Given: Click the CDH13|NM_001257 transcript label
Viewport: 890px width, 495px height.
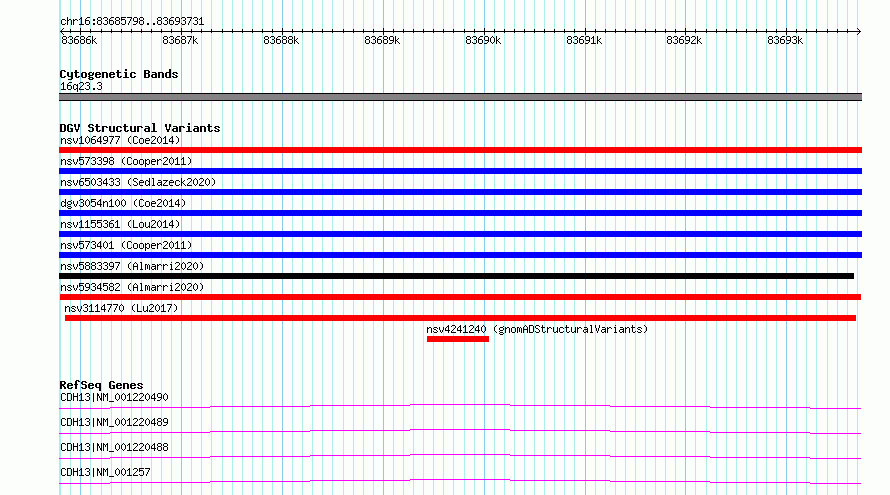Looking at the screenshot, I should click(105, 472).
